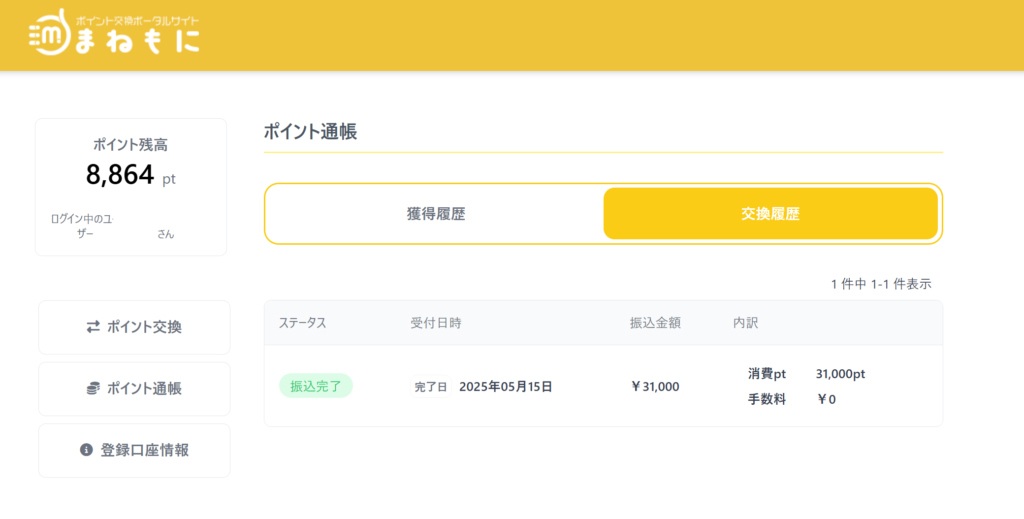Click the 2025年05月15日 completion date
Viewport: 1024px width, 519px height.
[x=505, y=386]
